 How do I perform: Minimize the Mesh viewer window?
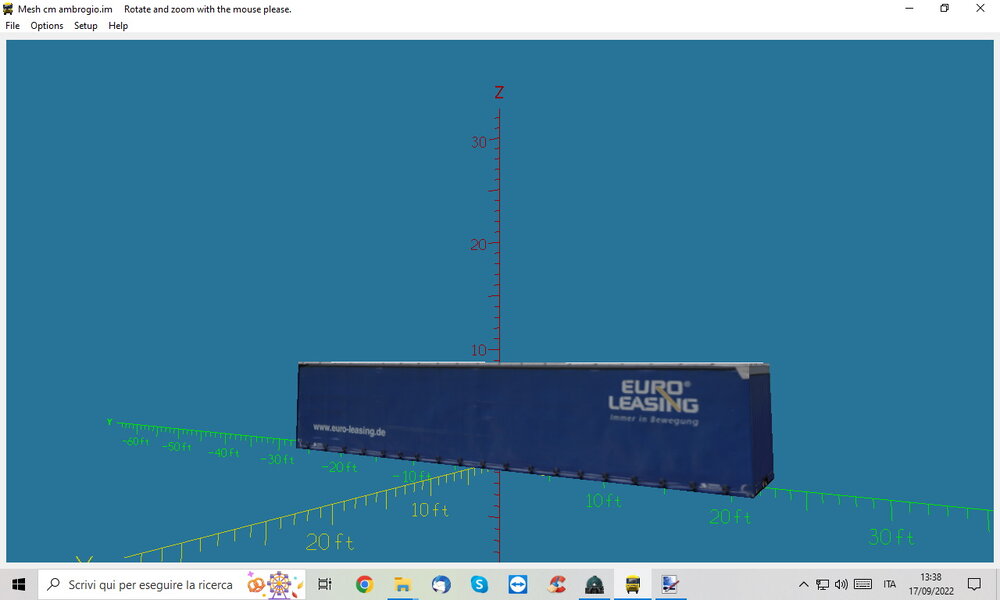909,8
